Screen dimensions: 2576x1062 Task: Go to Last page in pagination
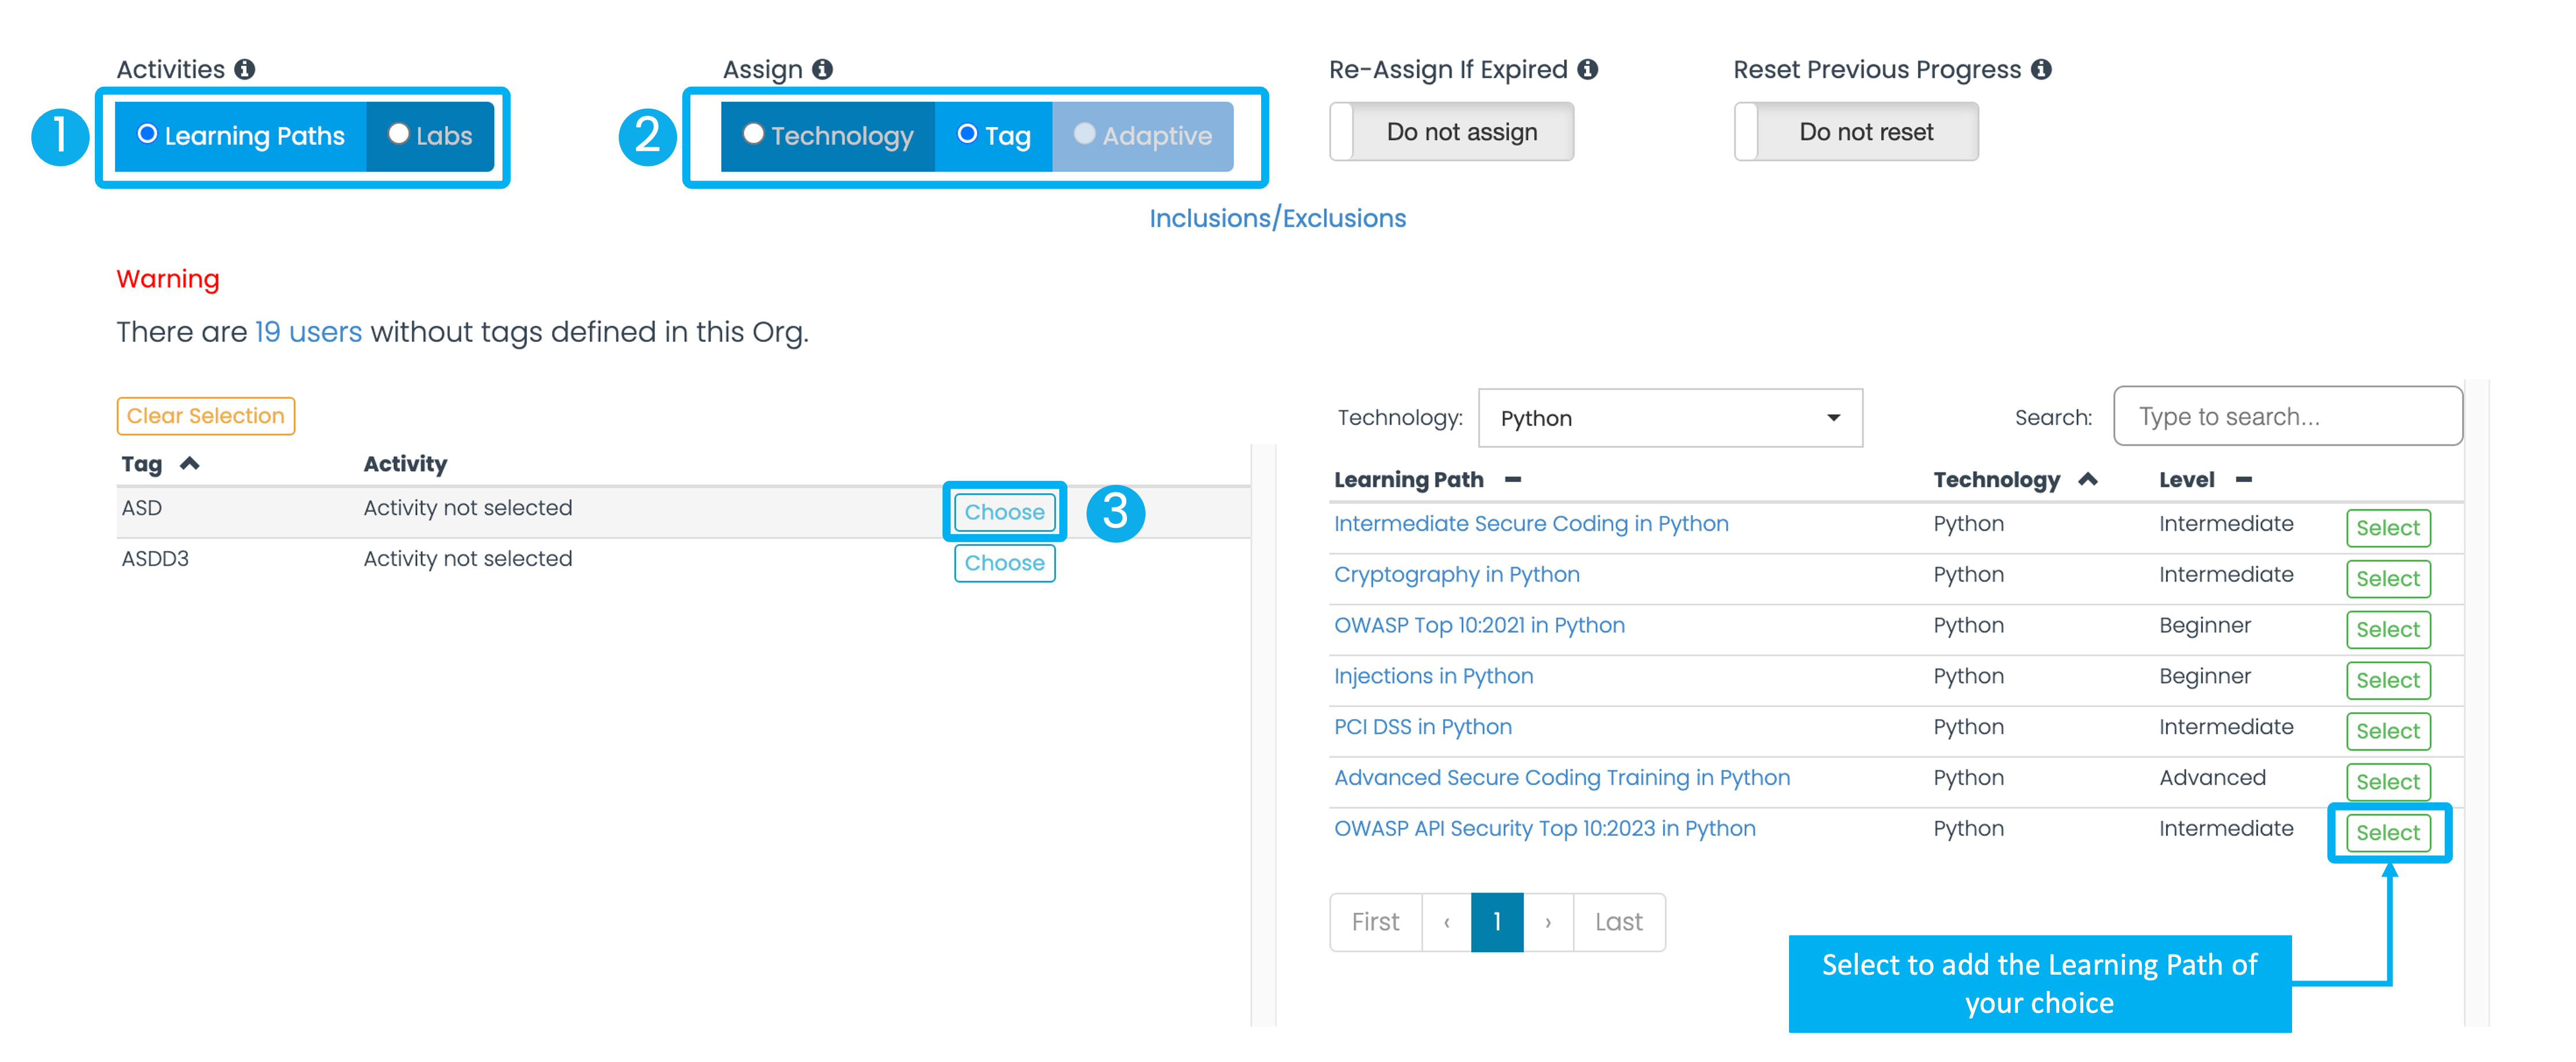click(1619, 922)
